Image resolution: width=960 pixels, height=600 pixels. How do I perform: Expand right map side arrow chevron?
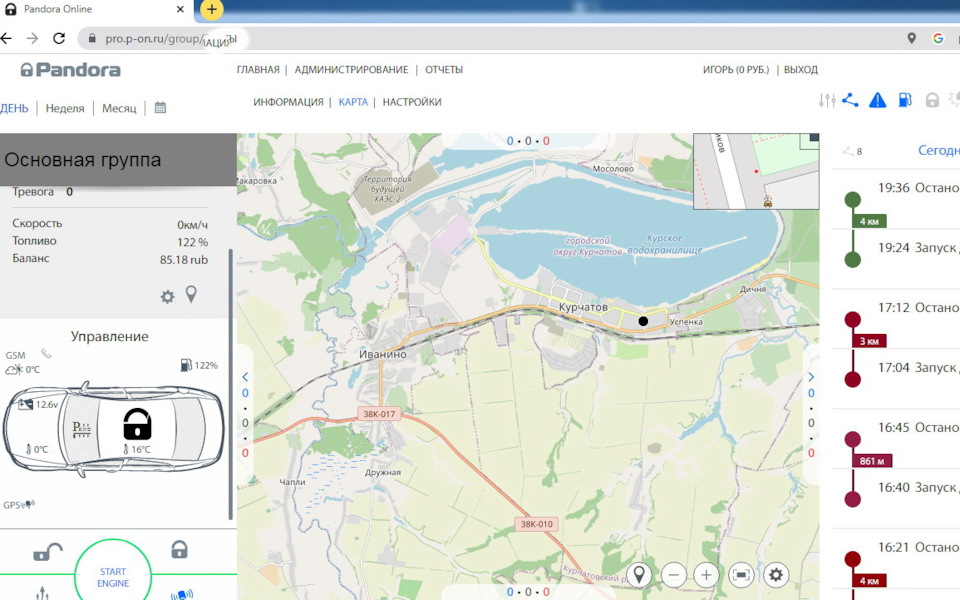point(811,377)
